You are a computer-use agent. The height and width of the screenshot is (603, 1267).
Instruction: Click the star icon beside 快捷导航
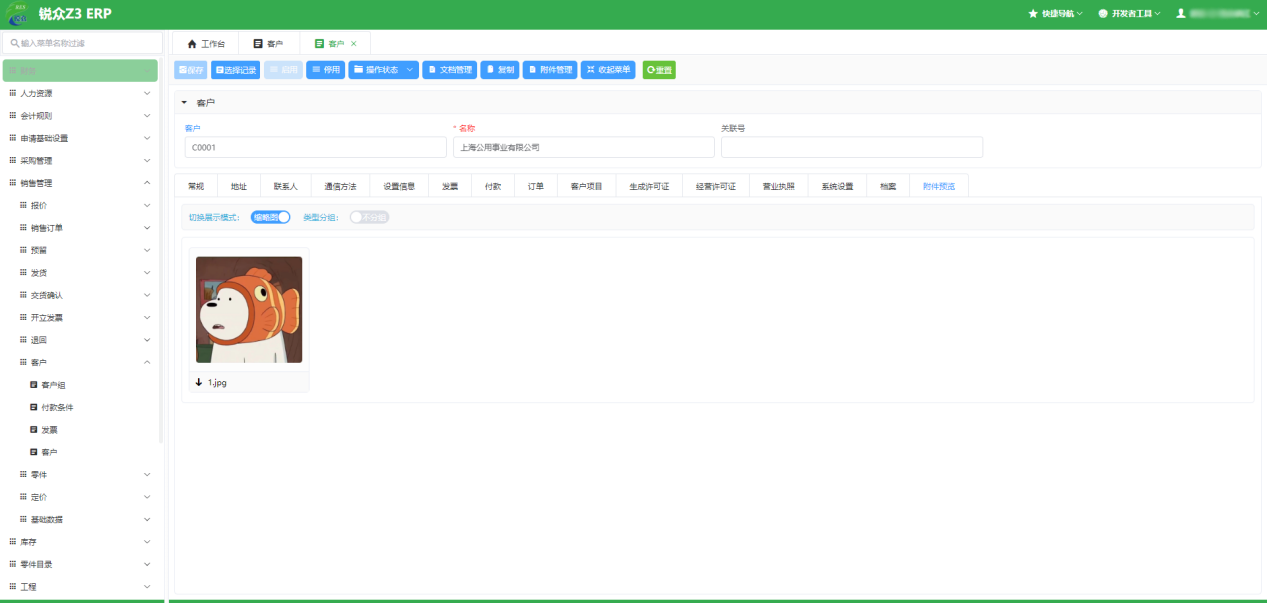click(x=1033, y=14)
